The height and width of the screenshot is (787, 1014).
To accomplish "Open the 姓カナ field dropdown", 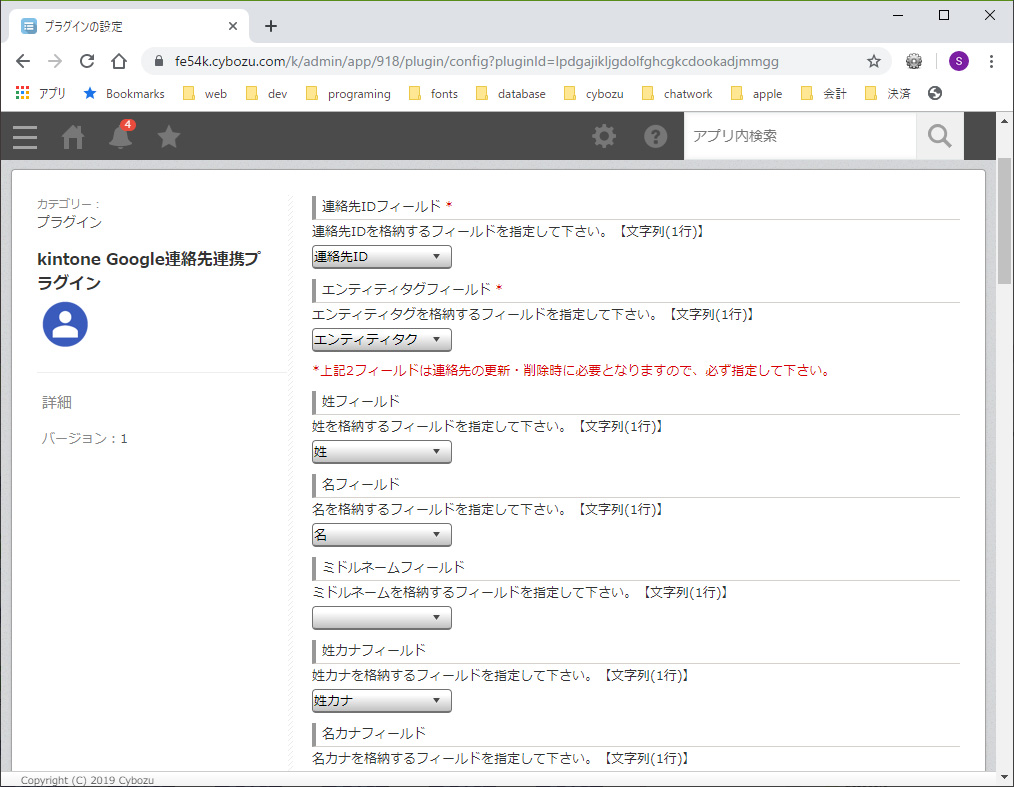I will coord(382,700).
